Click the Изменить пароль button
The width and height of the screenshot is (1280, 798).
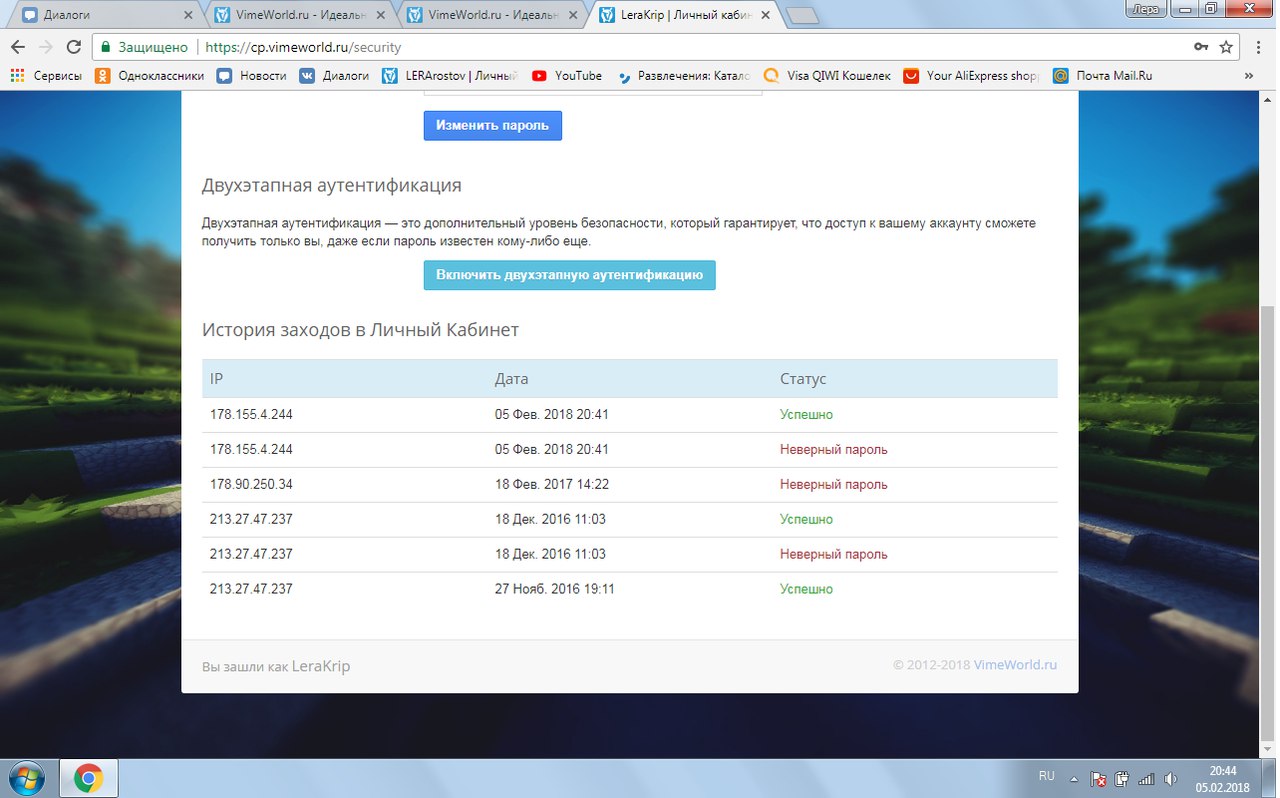pyautogui.click(x=492, y=125)
